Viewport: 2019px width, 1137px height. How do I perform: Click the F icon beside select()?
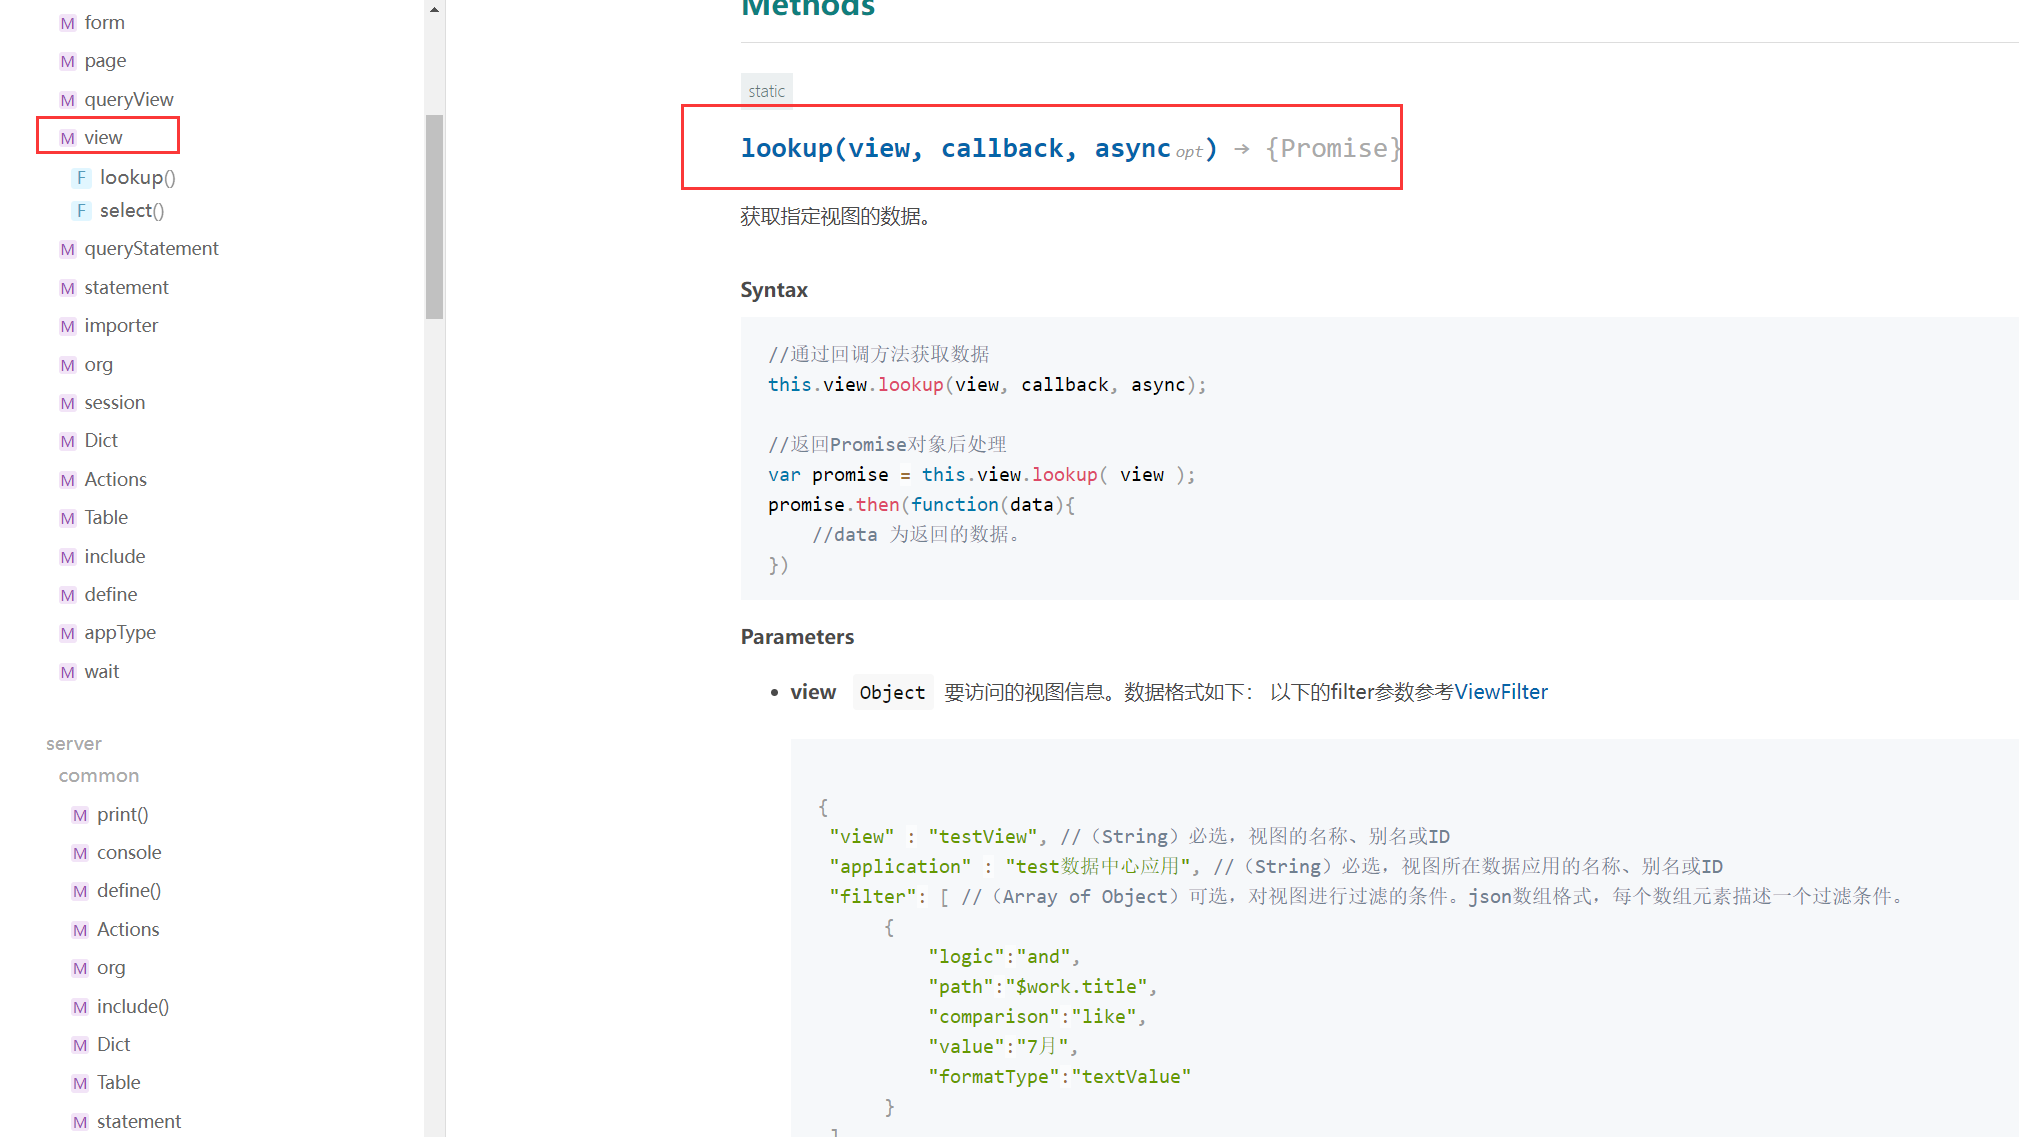coord(82,211)
